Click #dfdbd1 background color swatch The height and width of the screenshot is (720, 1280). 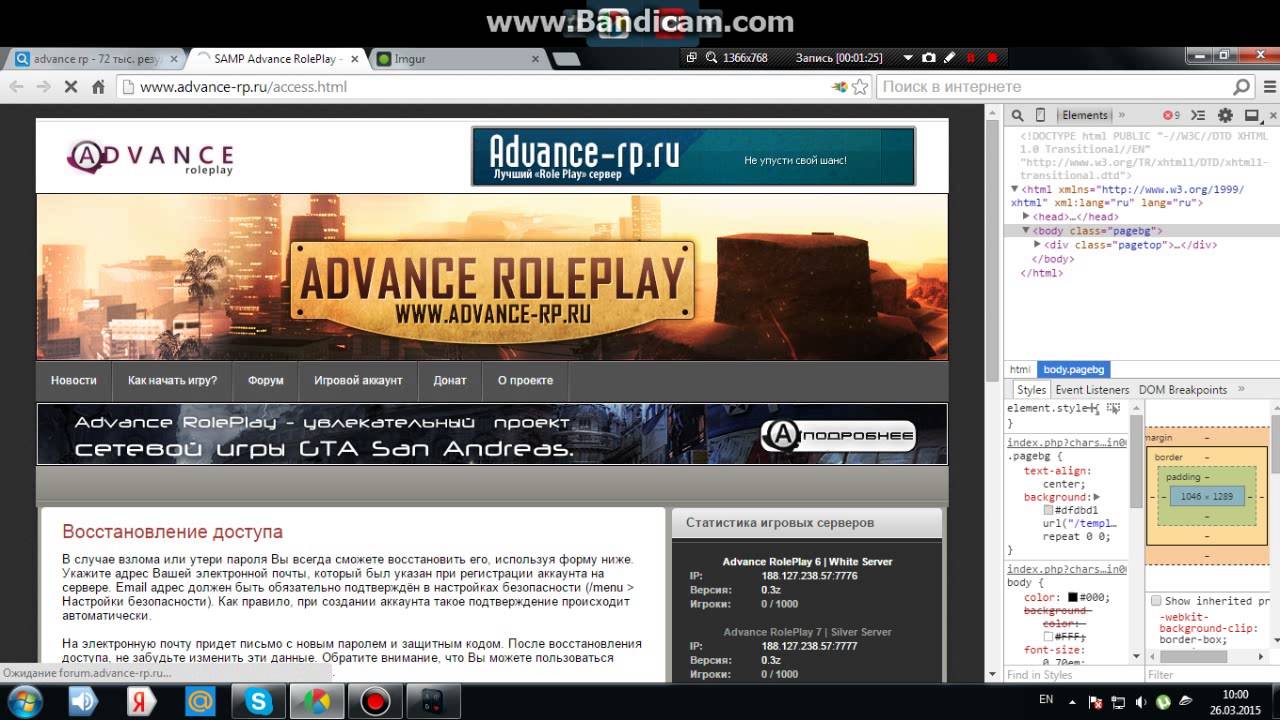point(1048,510)
